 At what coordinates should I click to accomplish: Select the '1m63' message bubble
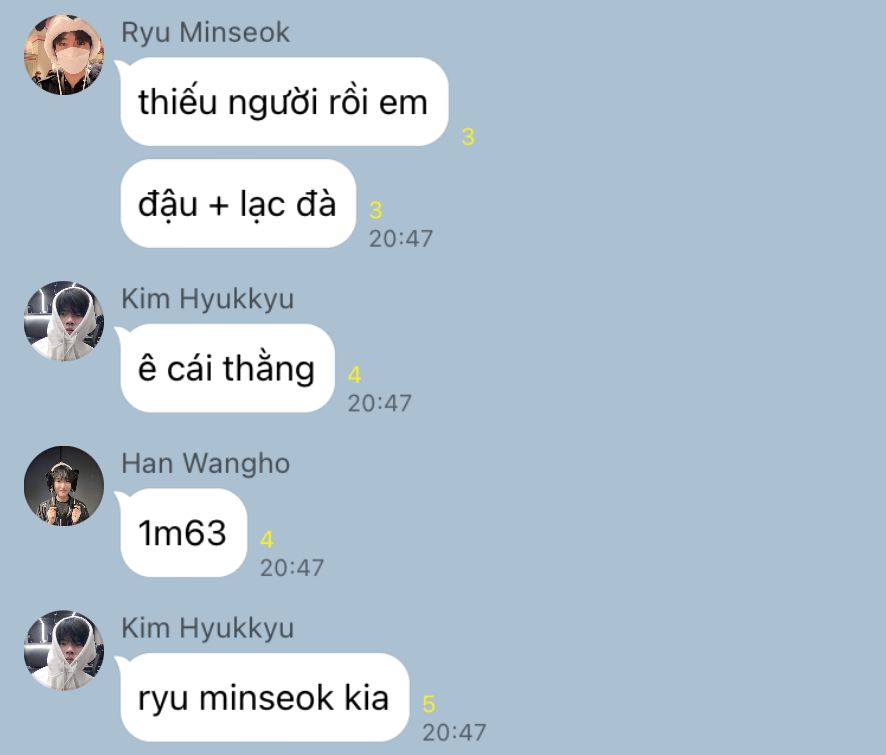[184, 533]
